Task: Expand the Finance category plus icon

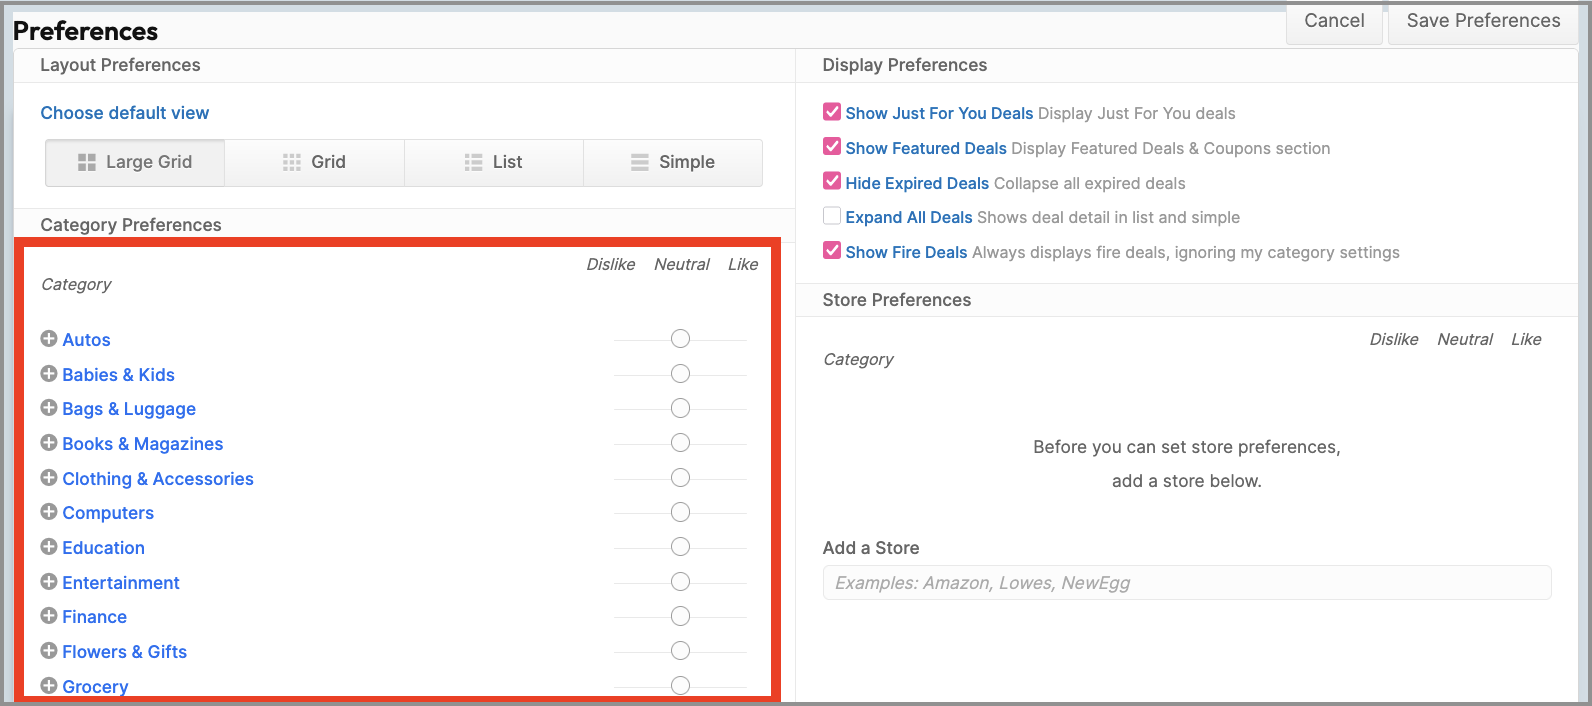Action: 49,616
